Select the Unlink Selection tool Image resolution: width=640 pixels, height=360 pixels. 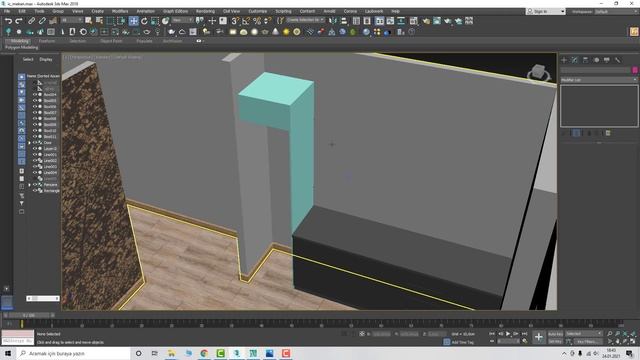click(x=42, y=20)
